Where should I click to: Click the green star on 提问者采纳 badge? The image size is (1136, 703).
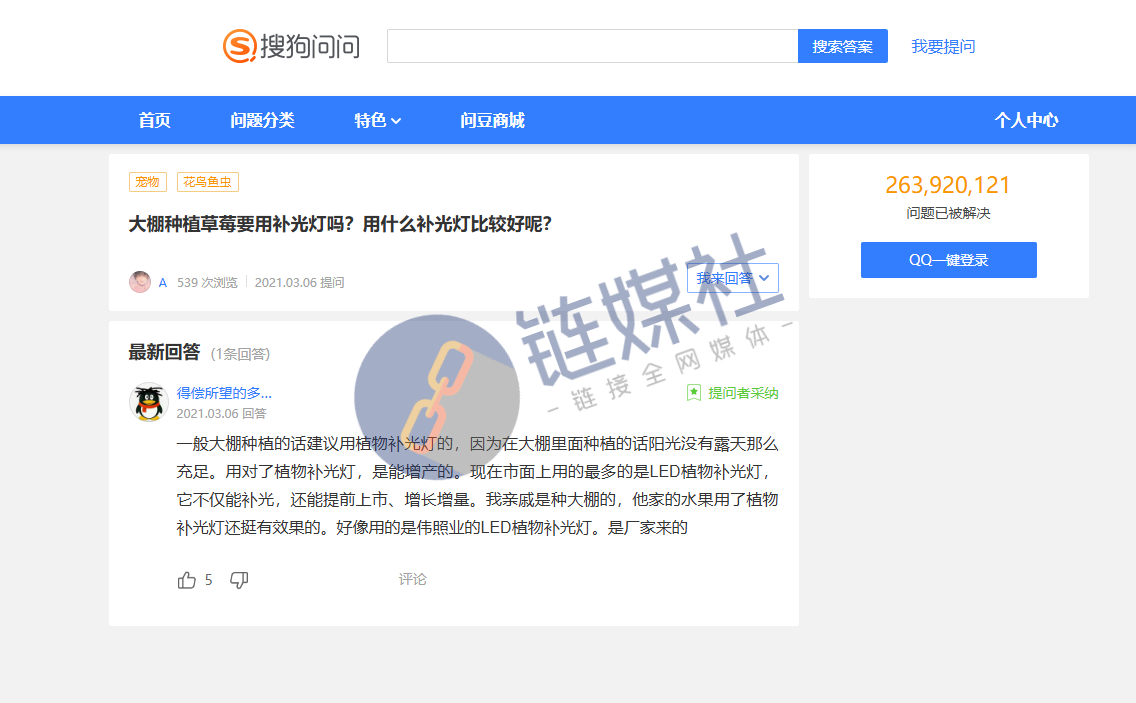(x=692, y=393)
